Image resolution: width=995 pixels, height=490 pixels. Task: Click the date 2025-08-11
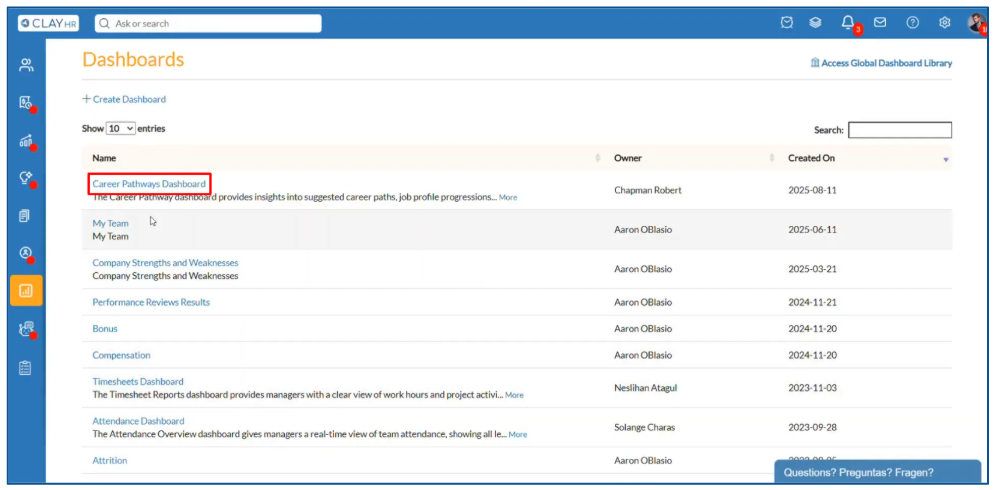click(x=812, y=190)
